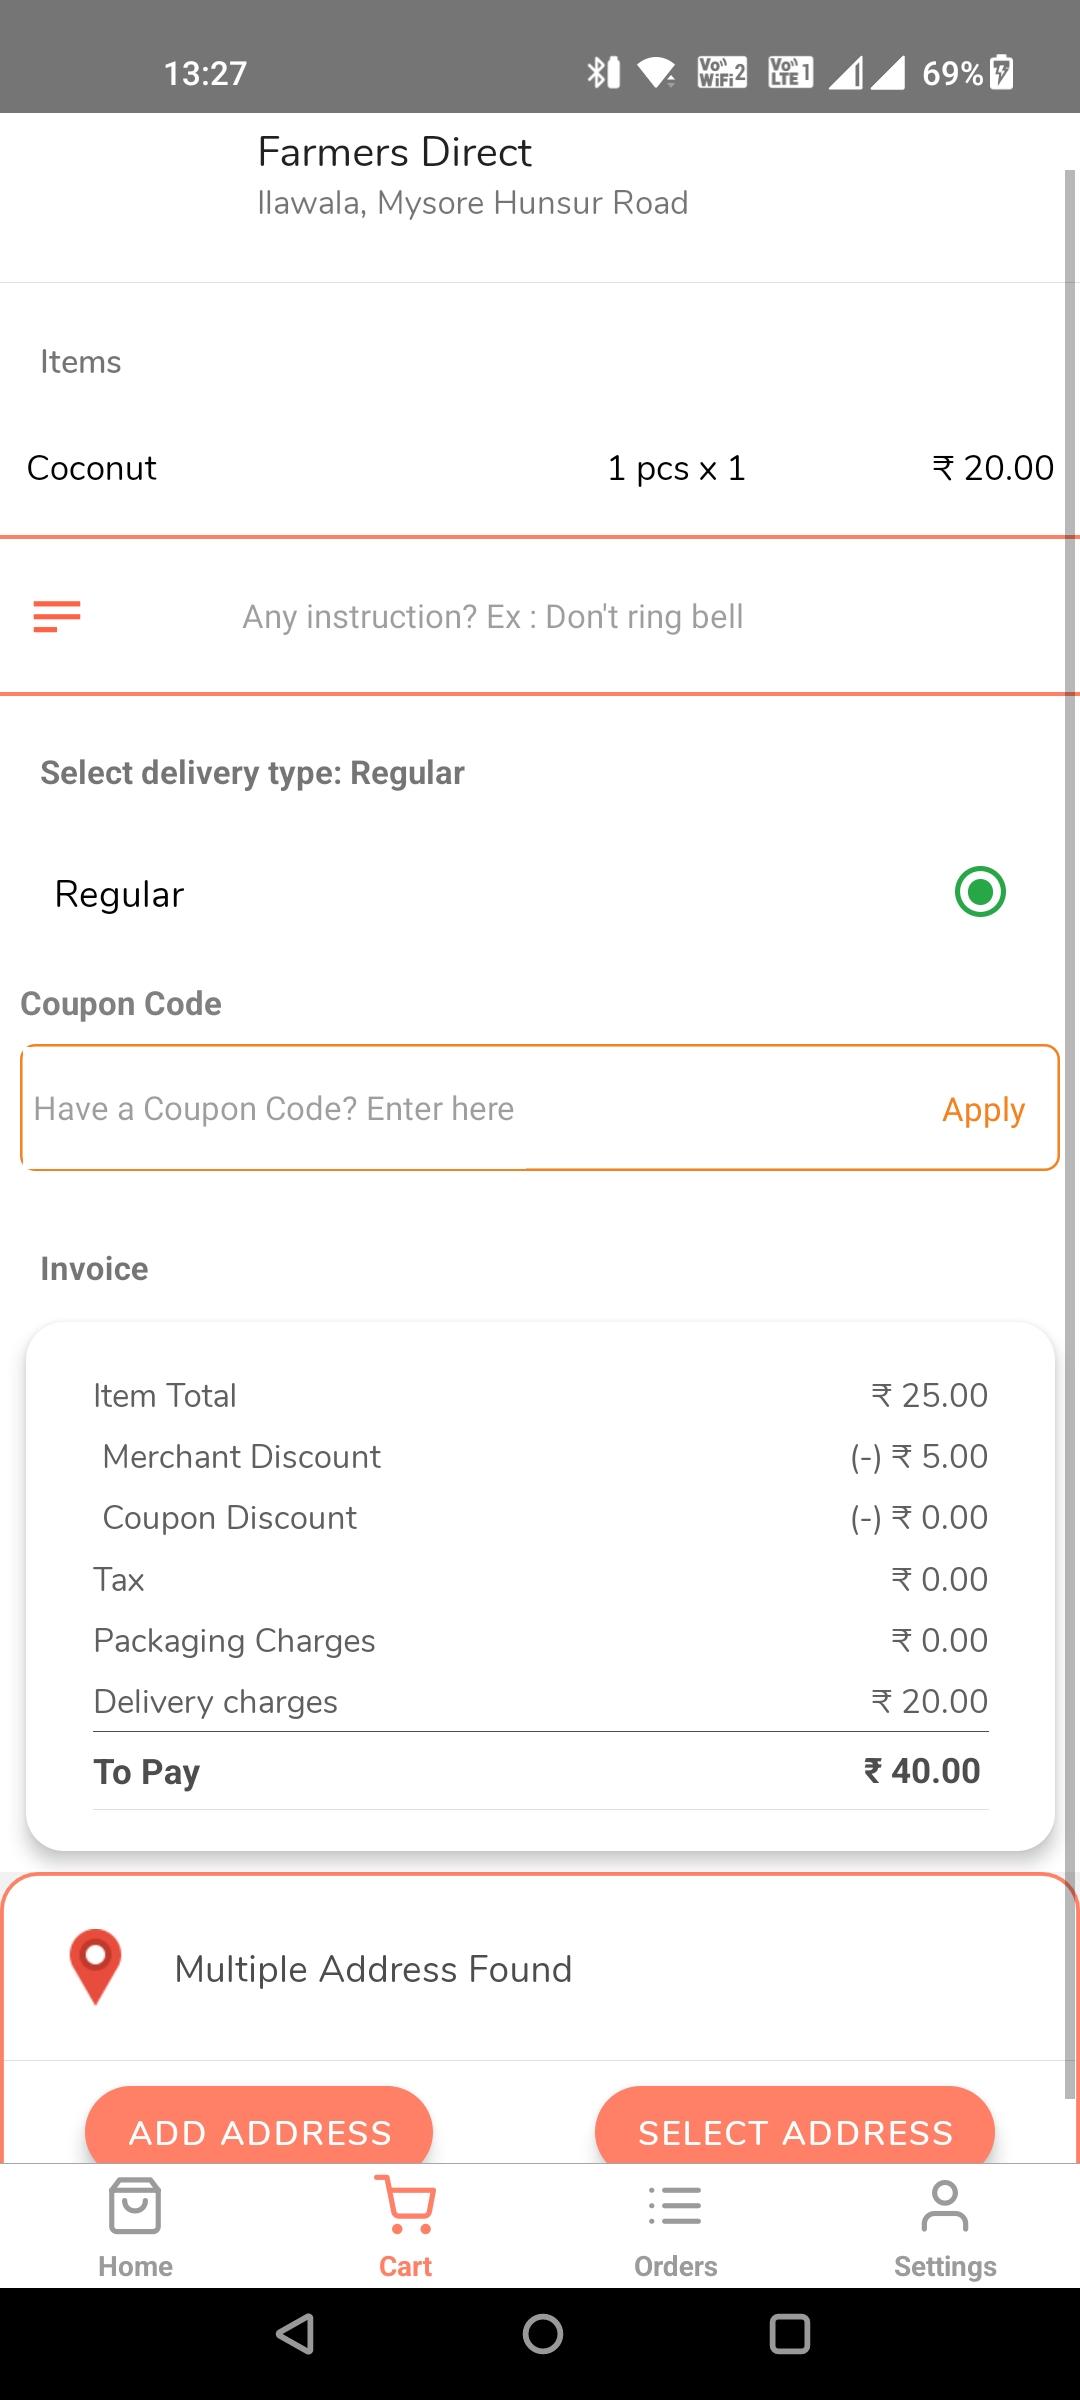Tap the Android back navigation triangle
Screen dimensions: 1080x2400
(x=296, y=2334)
